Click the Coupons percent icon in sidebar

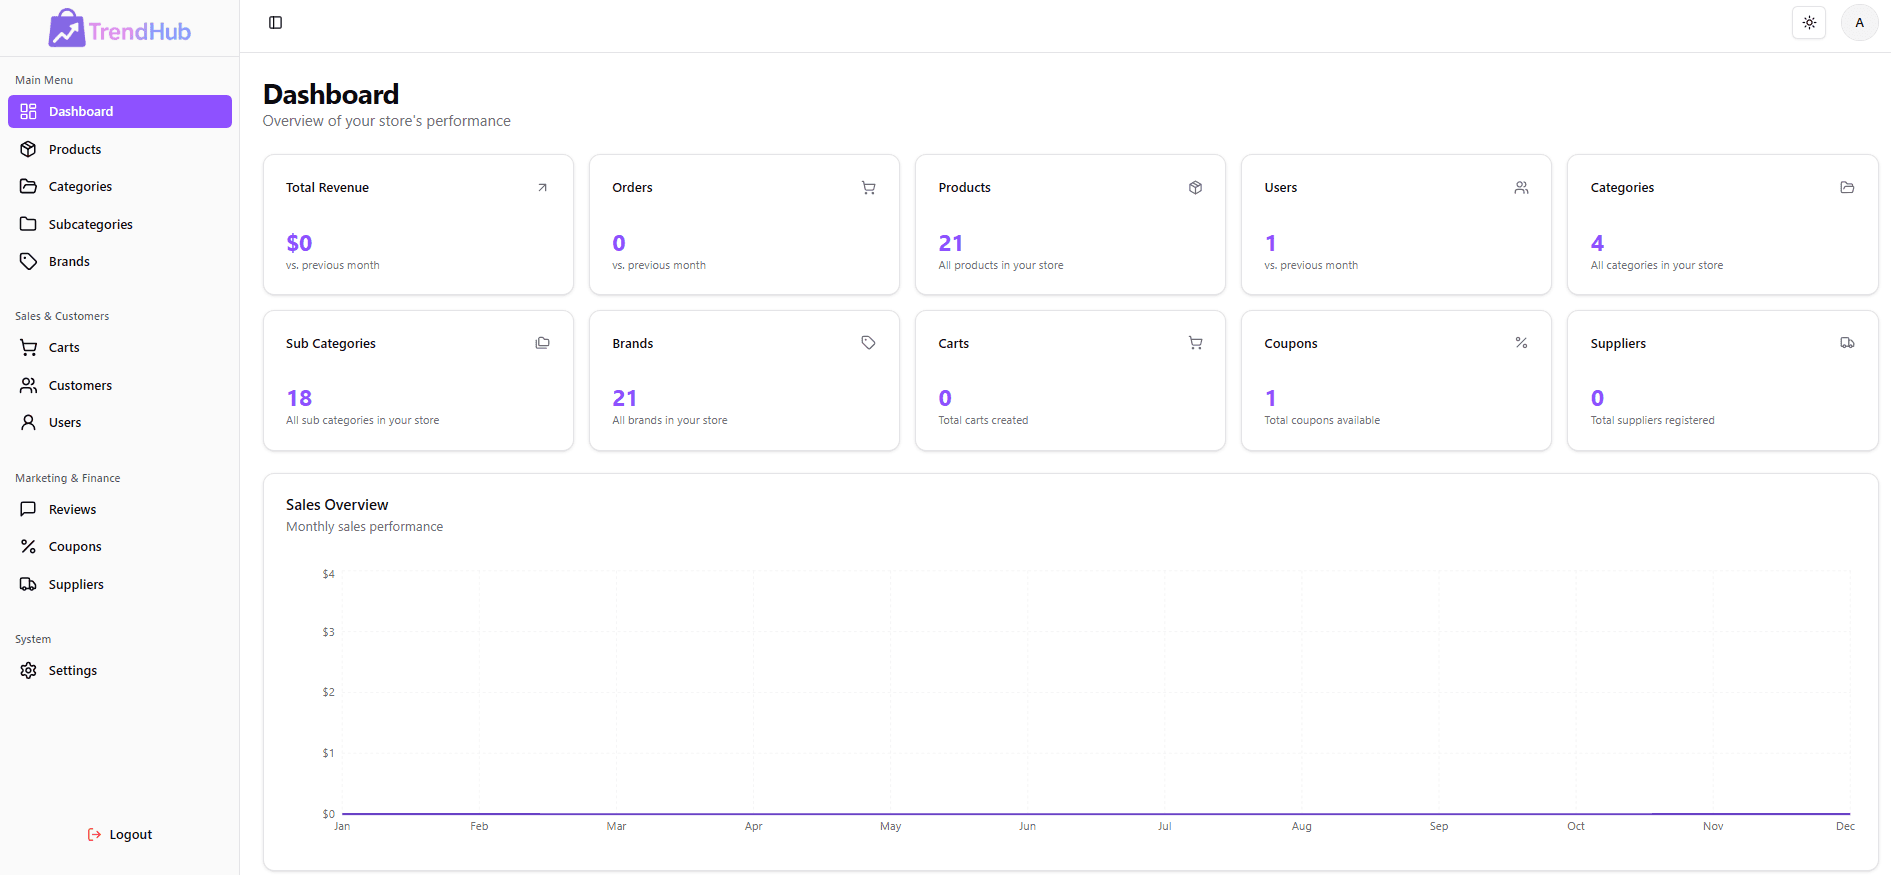point(28,546)
